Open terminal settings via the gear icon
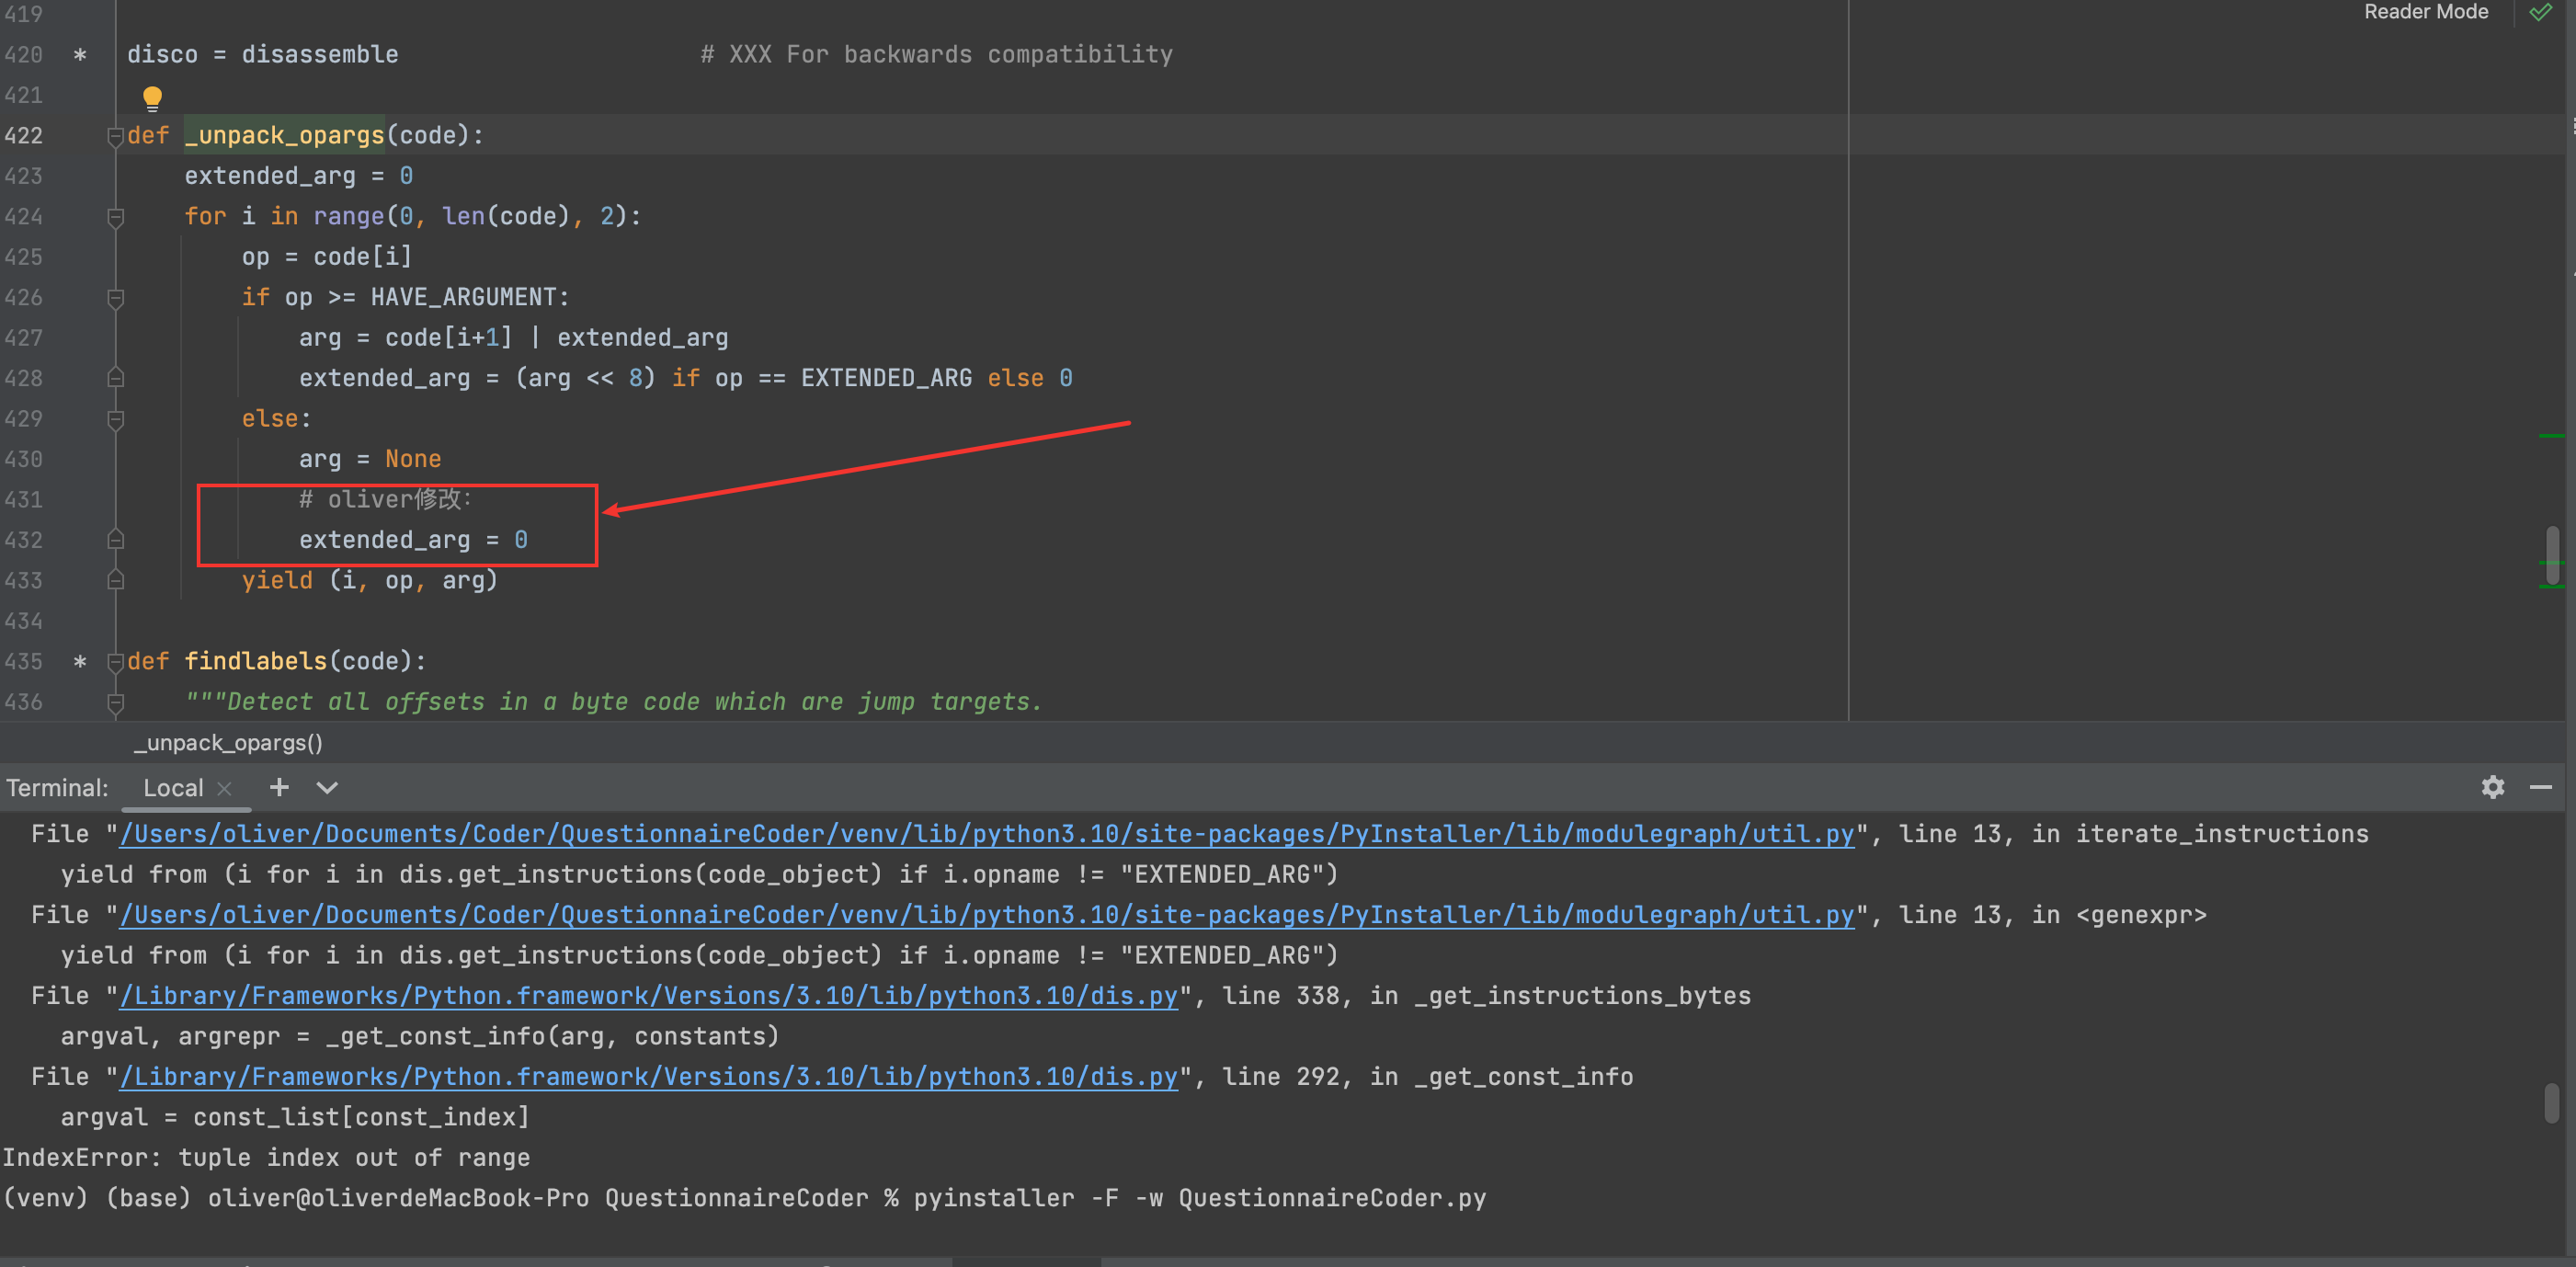The height and width of the screenshot is (1267, 2576). click(x=2492, y=788)
